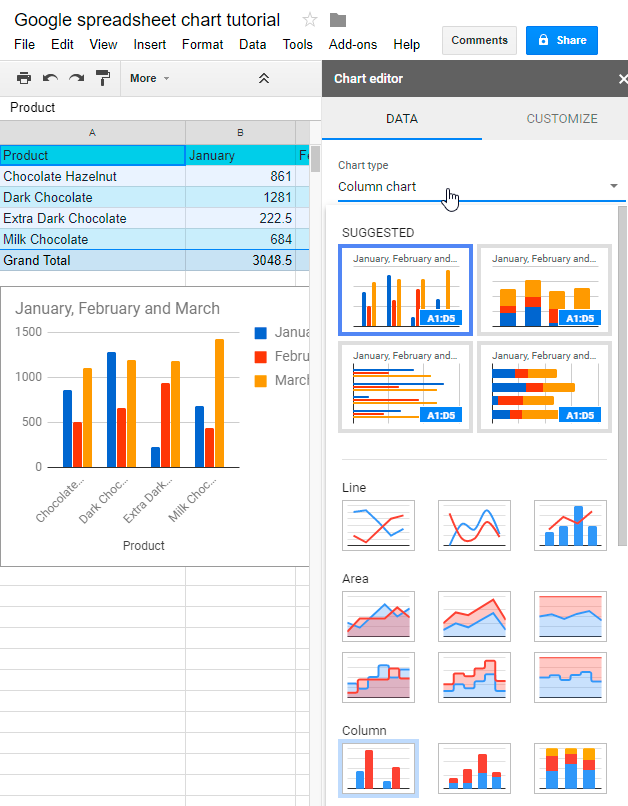This screenshot has width=628, height=806.
Task: Close the Chart editor panel
Action: (x=622, y=79)
